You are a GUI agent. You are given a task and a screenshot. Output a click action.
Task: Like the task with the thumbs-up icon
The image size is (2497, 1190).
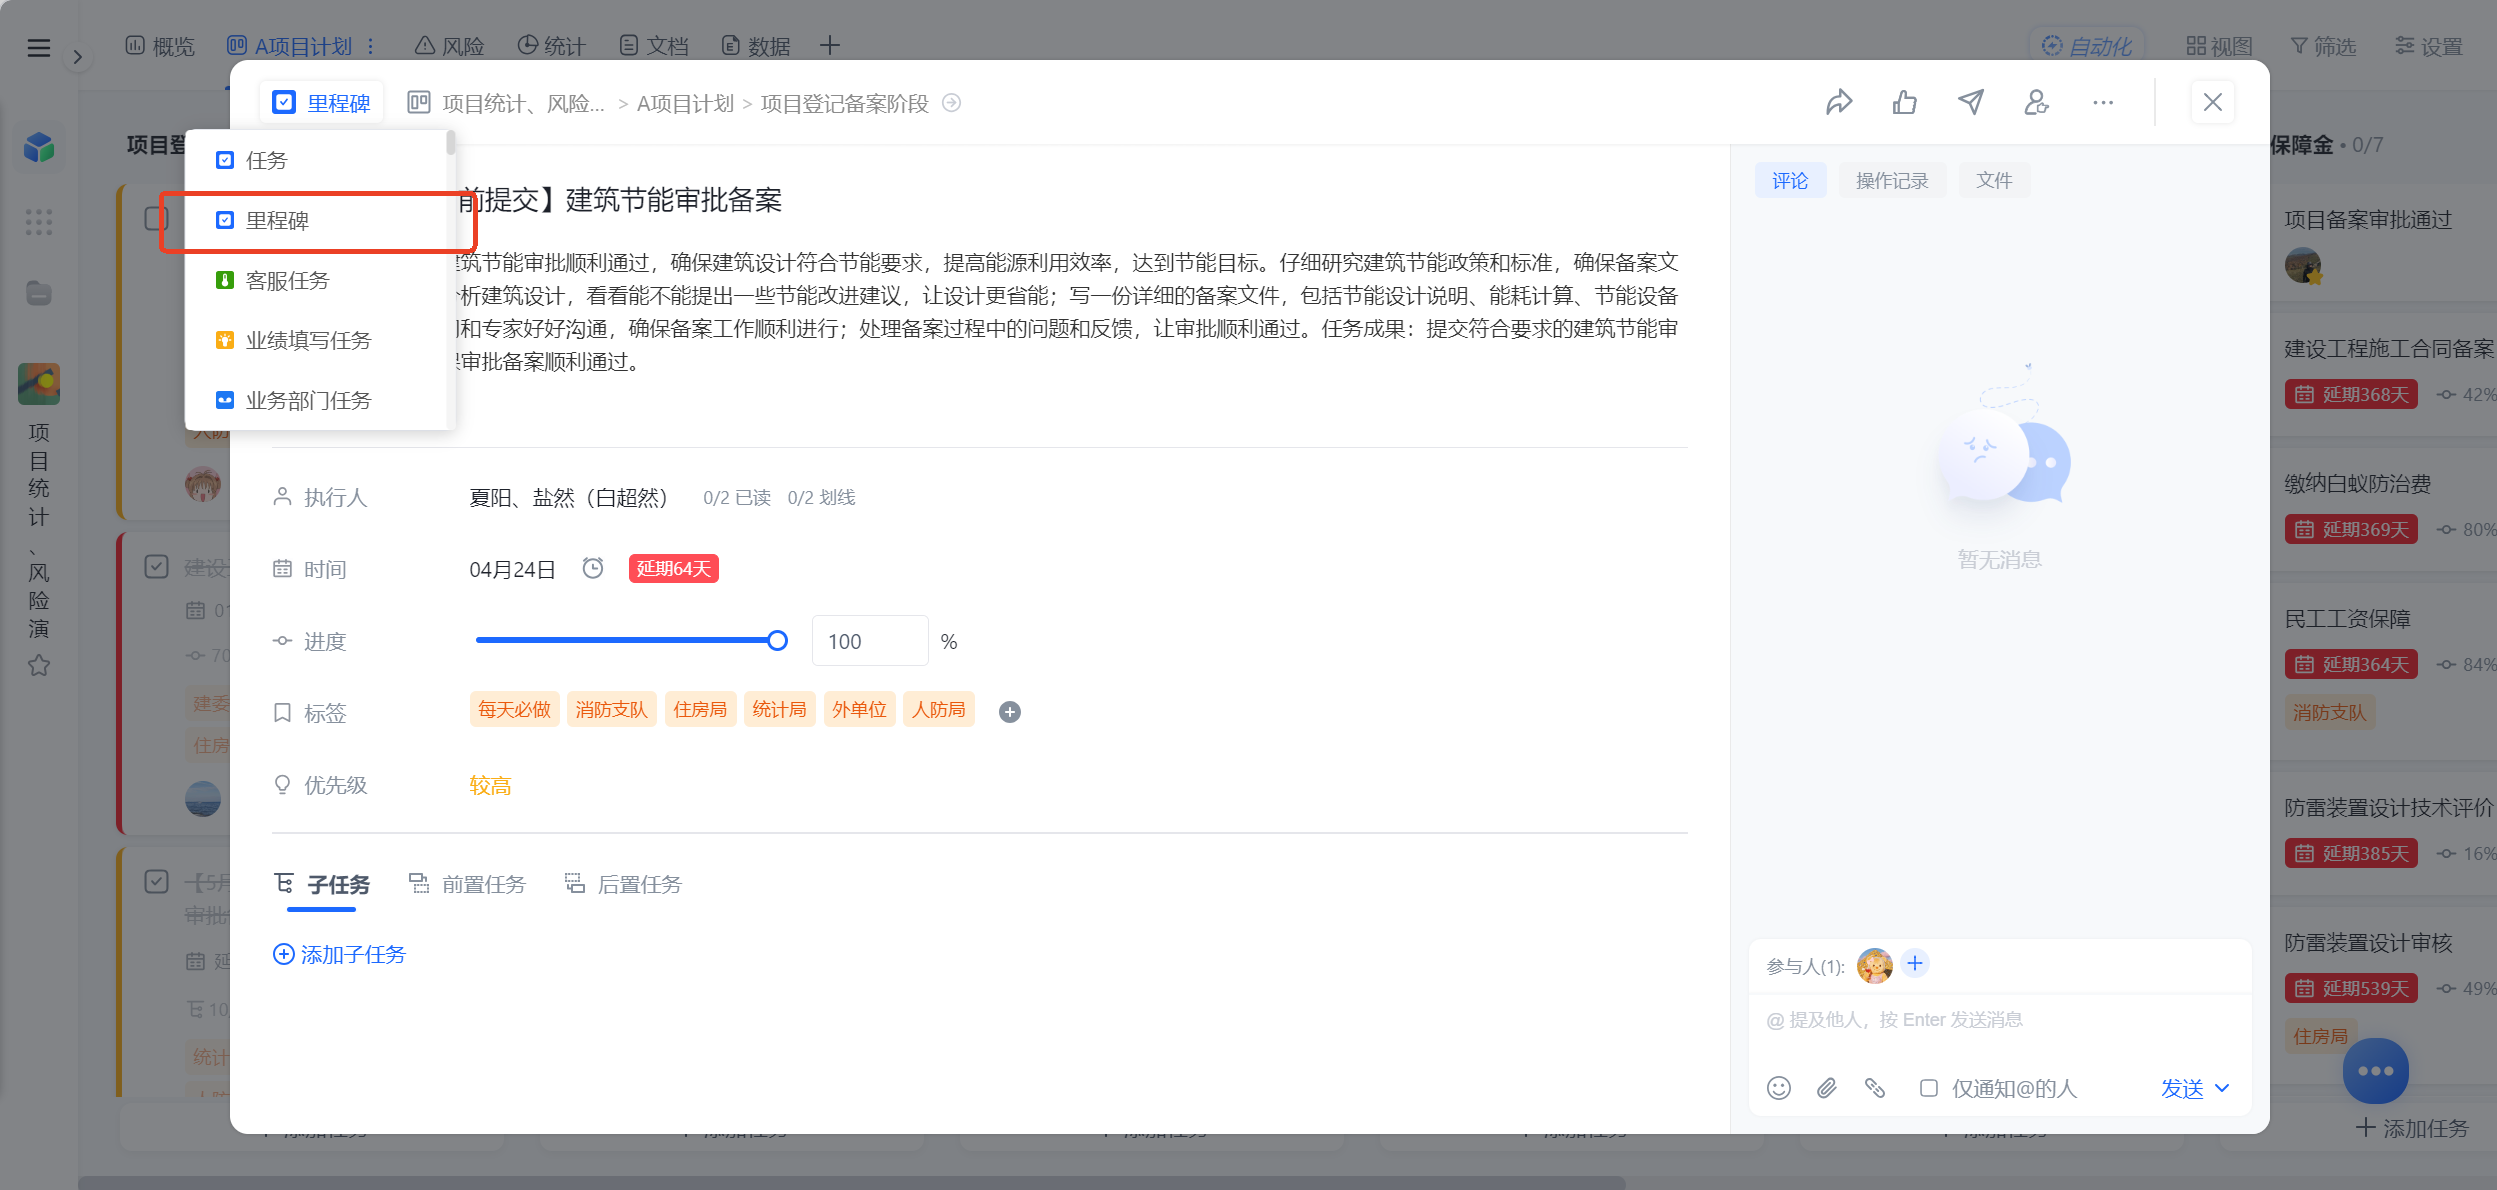[x=1904, y=102]
